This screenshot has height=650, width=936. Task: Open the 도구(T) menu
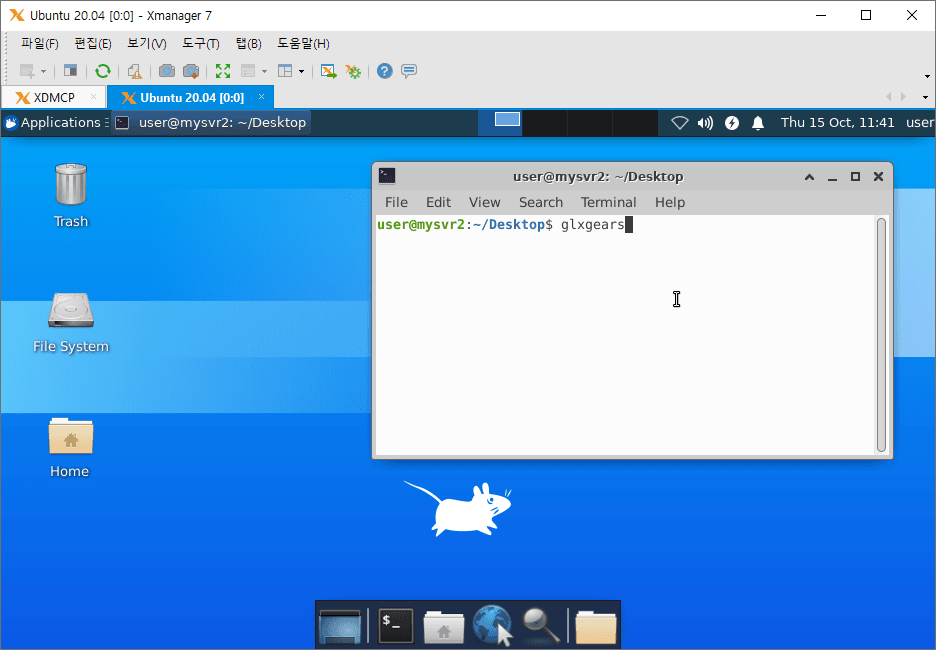(201, 44)
